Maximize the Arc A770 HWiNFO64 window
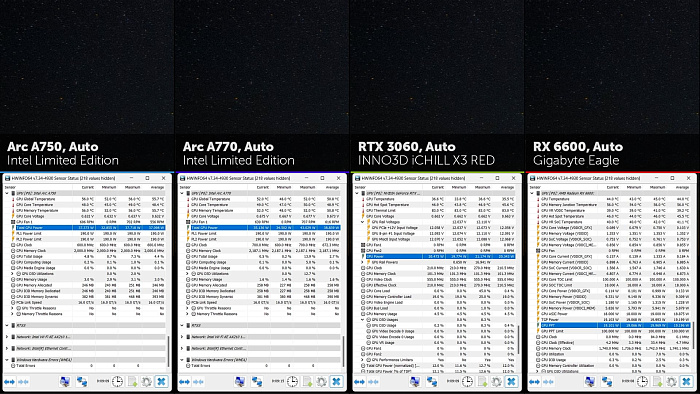This screenshot has height=394, width=700. pos(322,178)
